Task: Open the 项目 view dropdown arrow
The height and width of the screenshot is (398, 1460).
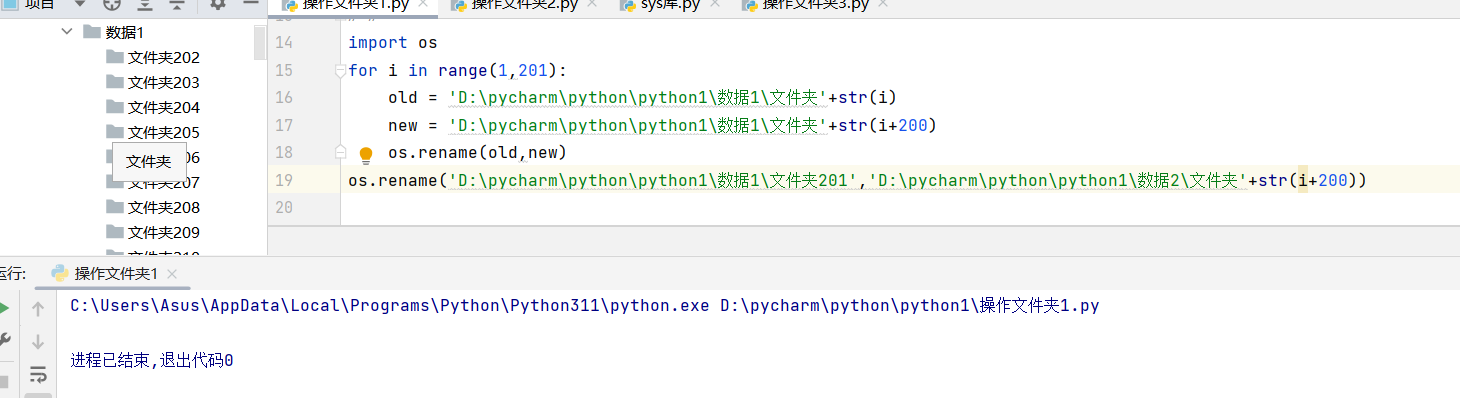Action: (80, 4)
